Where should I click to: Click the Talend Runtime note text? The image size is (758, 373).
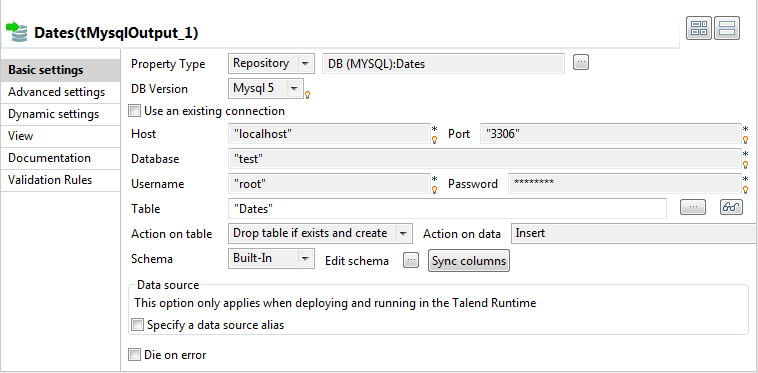(335, 303)
